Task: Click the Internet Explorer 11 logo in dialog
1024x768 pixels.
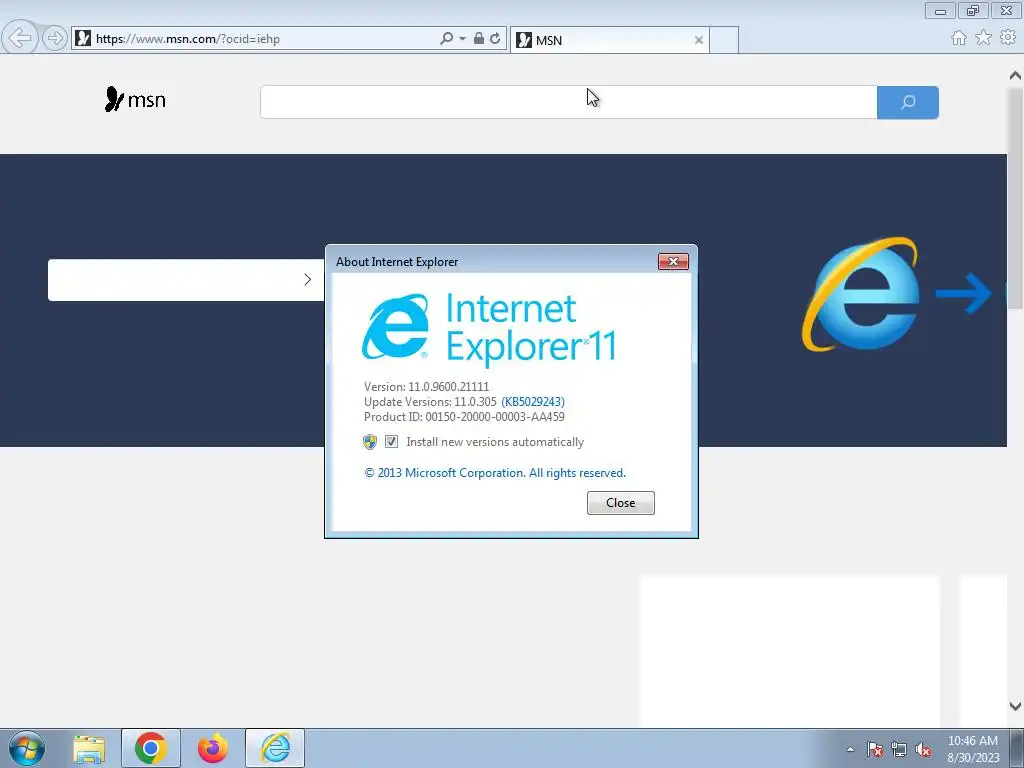Action: tap(489, 328)
